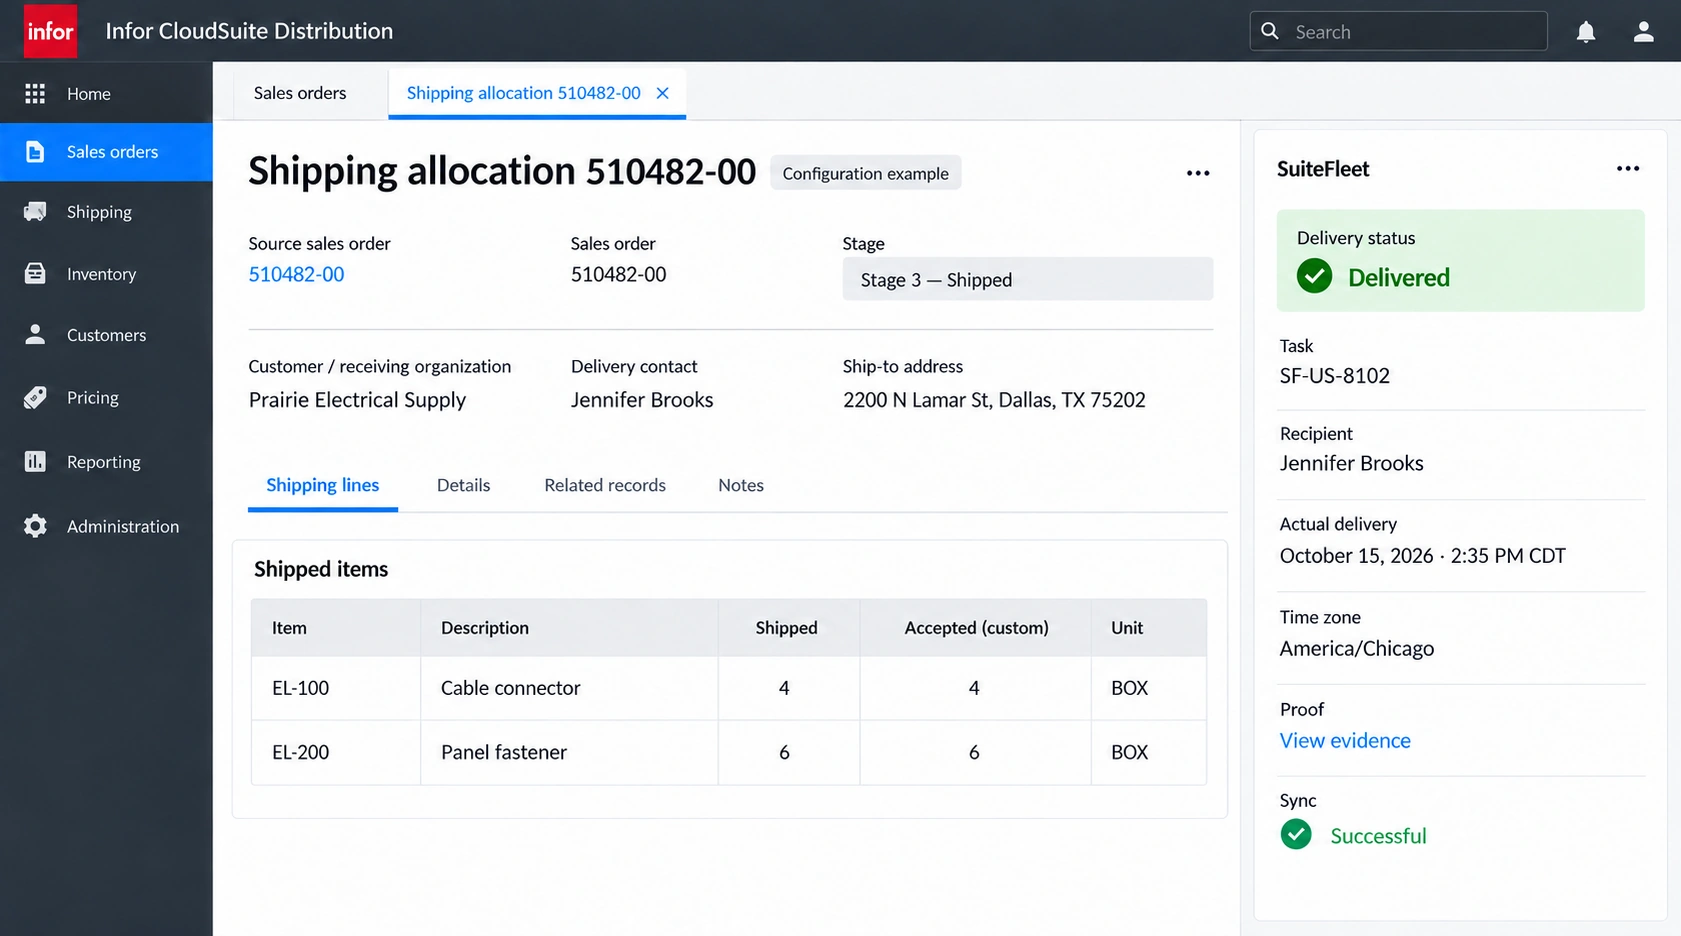
Task: Open source sales order 510482-00 link
Action: (296, 274)
